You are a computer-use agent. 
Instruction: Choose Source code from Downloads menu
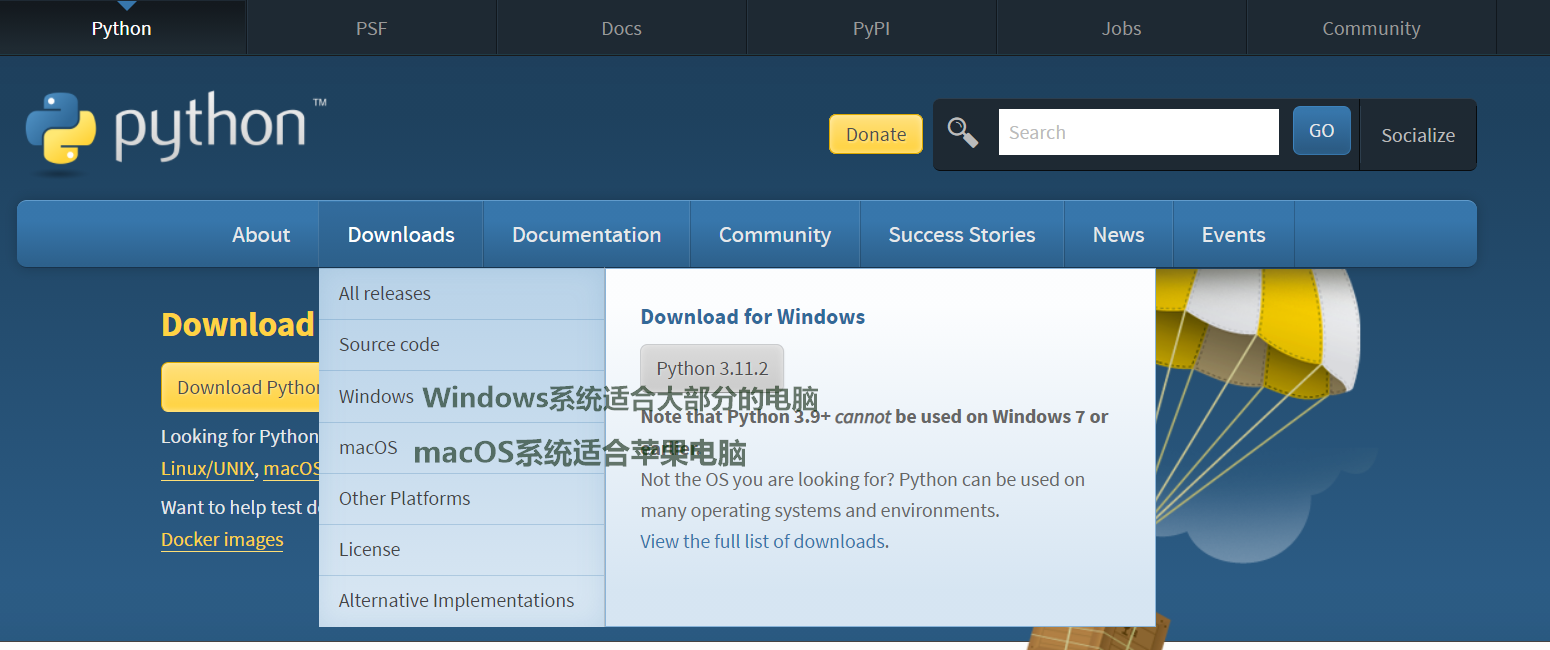coord(462,345)
